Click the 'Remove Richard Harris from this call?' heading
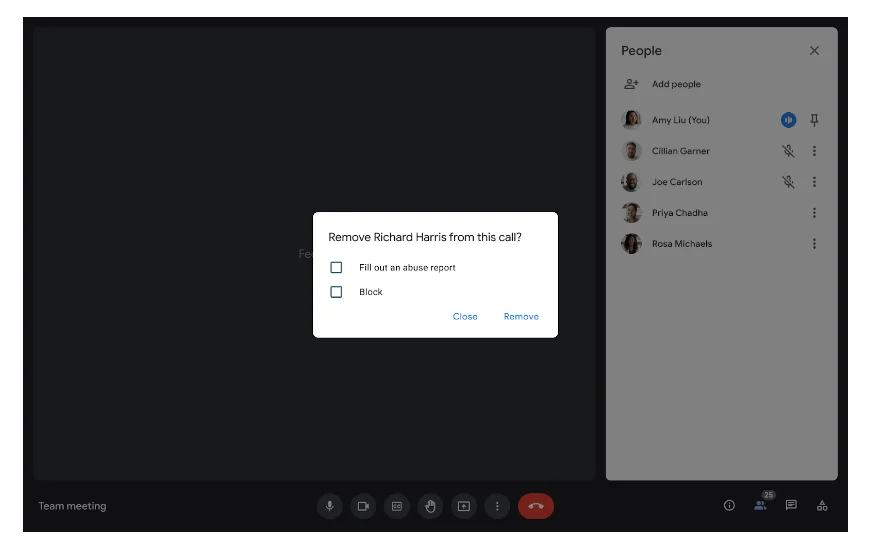Viewport: 873px width, 548px height. point(425,237)
